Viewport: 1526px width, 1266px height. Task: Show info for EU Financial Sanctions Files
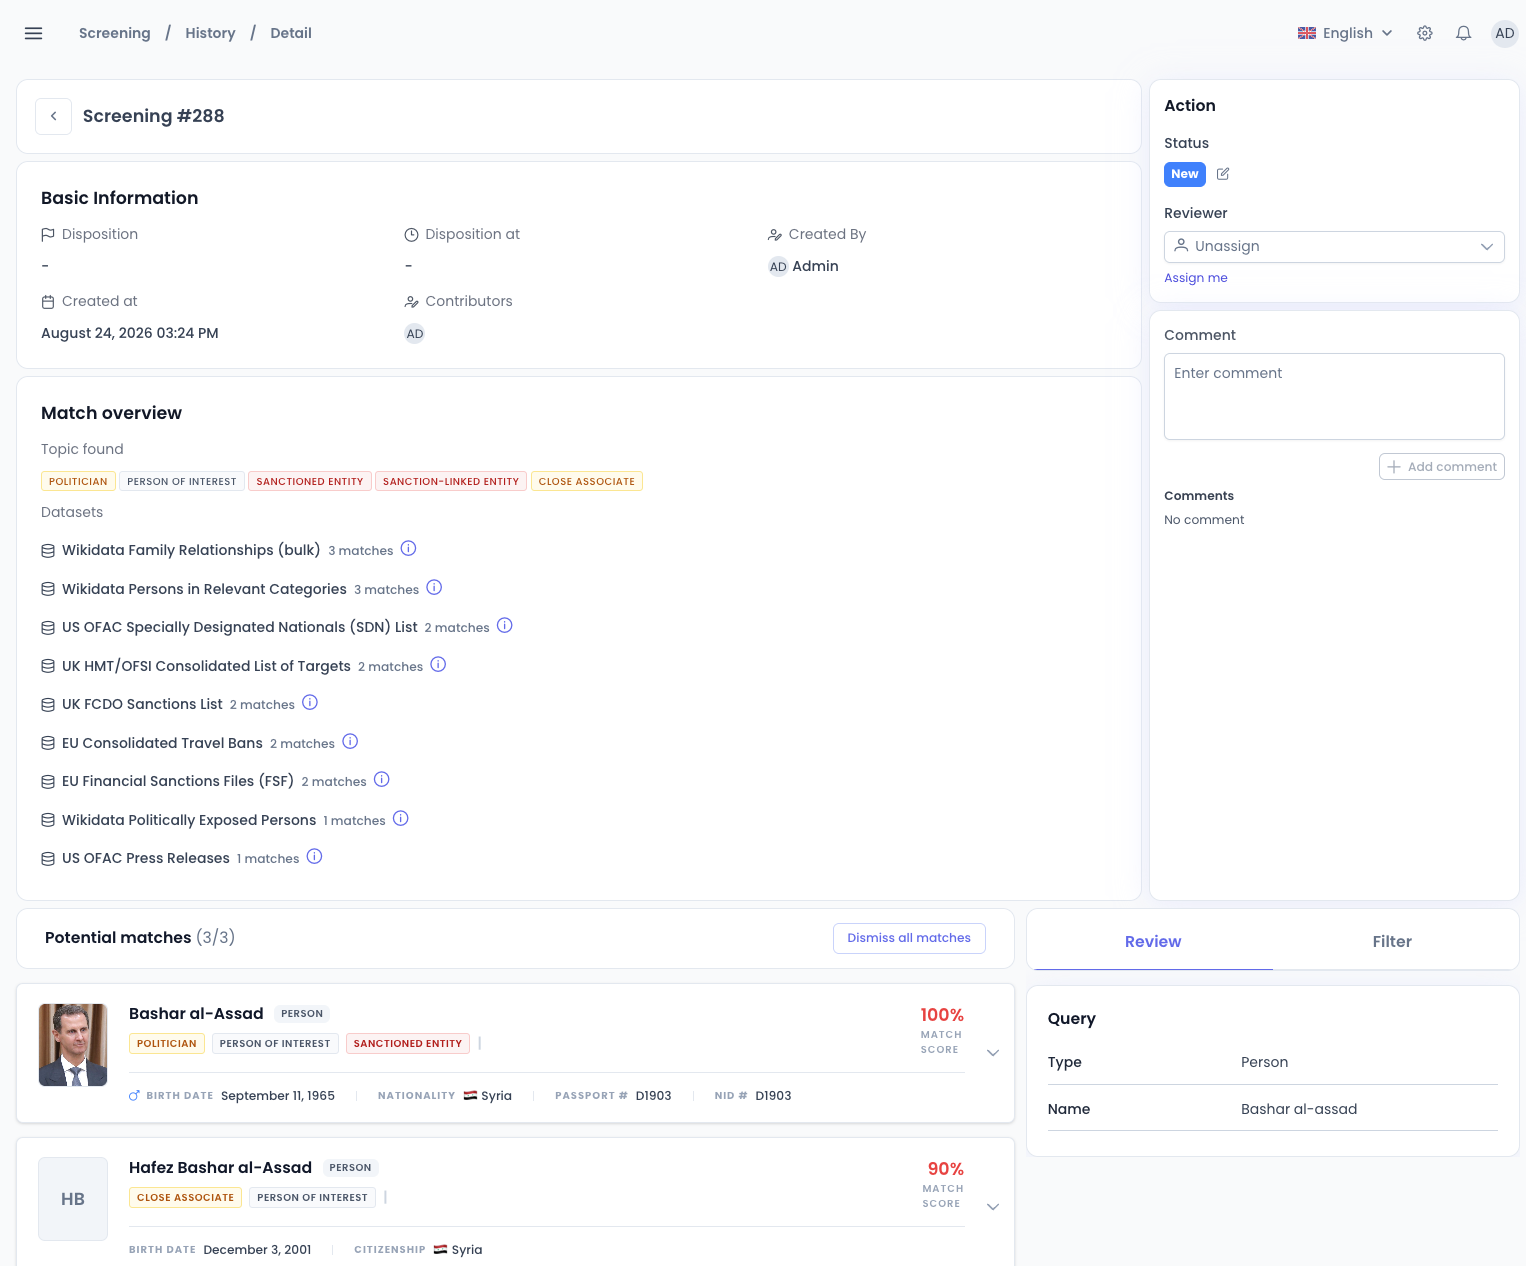click(x=382, y=780)
